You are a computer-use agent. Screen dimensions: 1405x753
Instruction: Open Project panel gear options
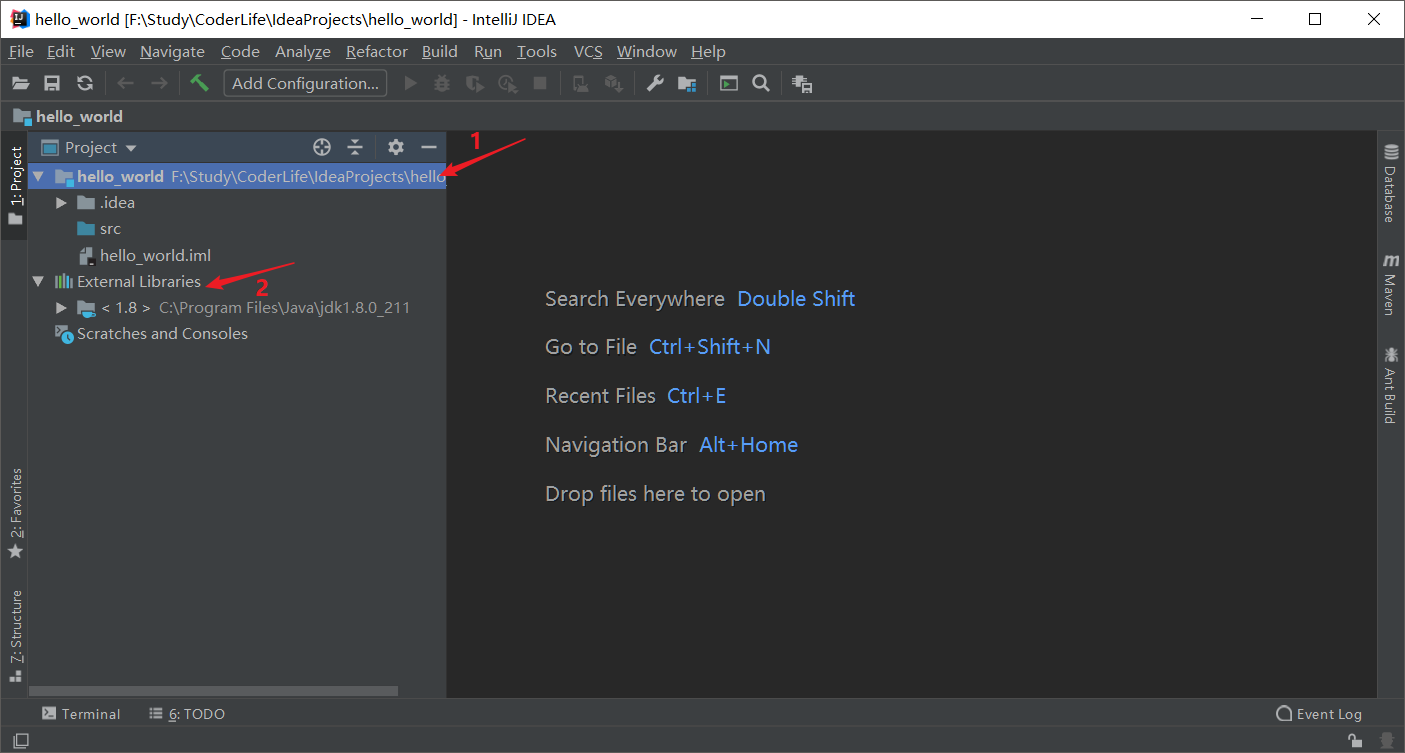tap(396, 147)
